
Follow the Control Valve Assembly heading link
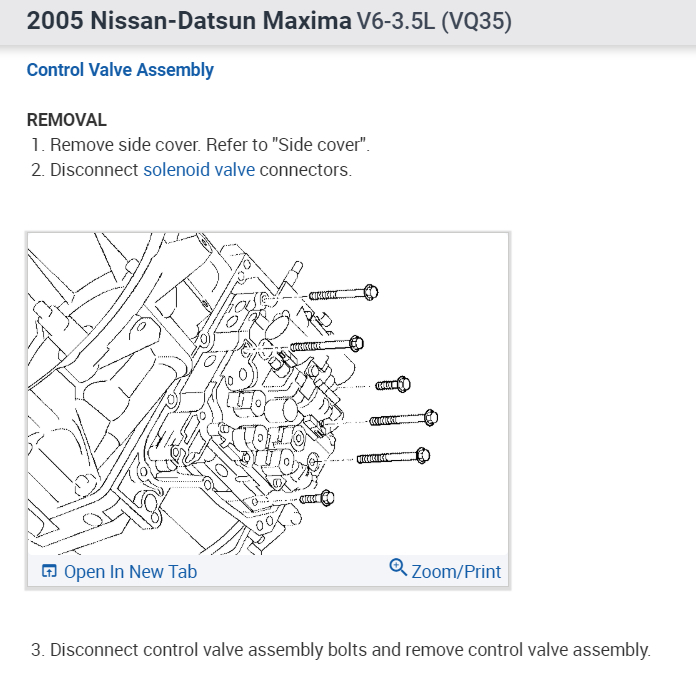120,70
